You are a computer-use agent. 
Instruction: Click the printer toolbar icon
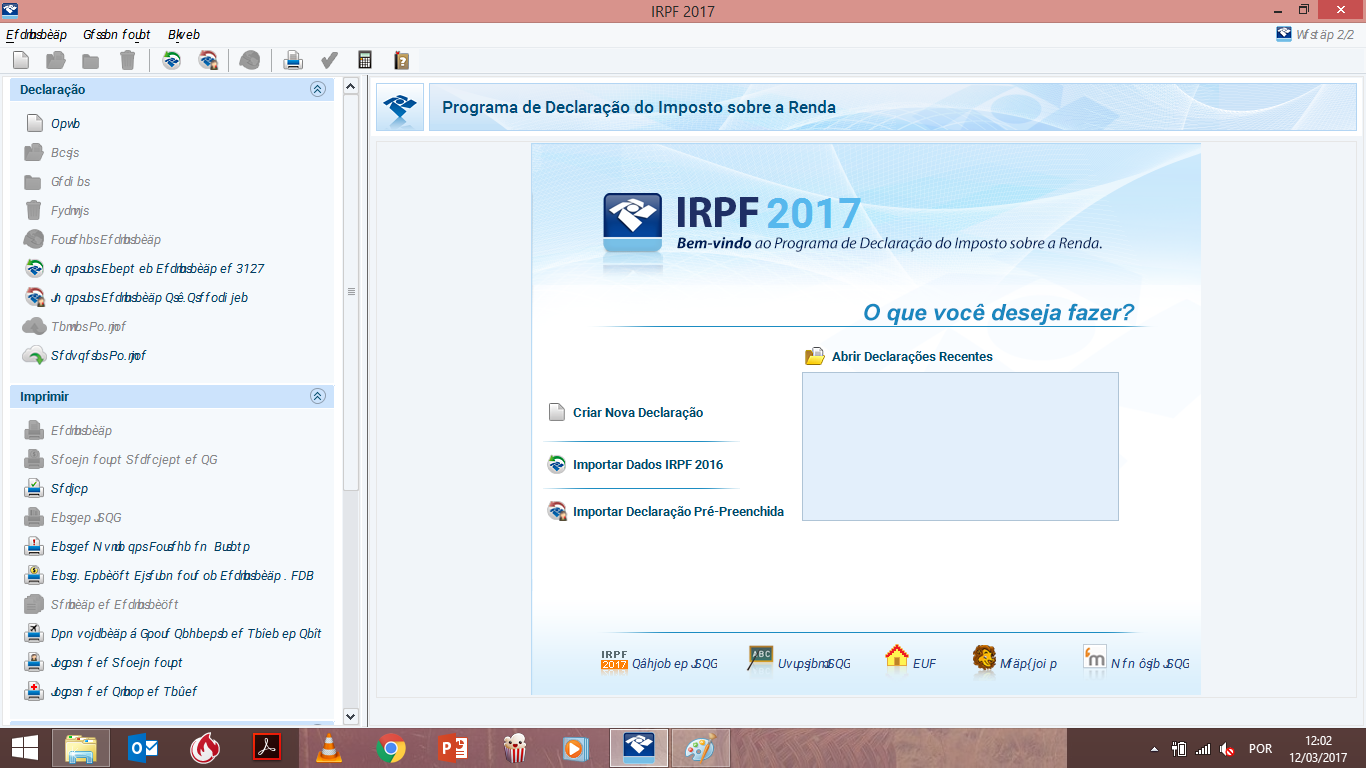click(293, 61)
